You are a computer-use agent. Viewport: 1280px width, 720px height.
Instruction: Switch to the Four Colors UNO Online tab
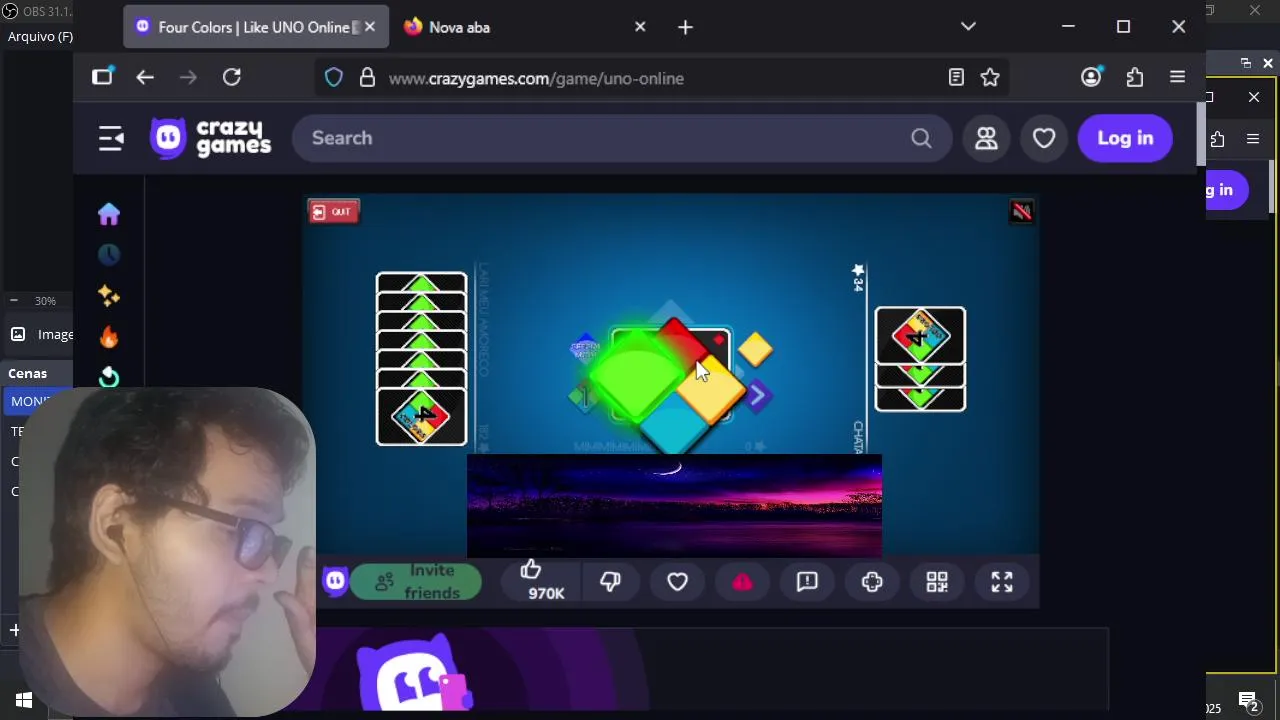point(255,27)
